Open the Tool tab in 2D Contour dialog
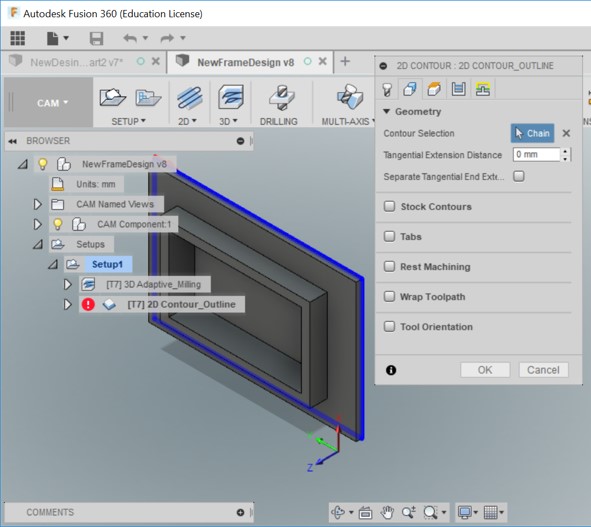 click(x=387, y=89)
